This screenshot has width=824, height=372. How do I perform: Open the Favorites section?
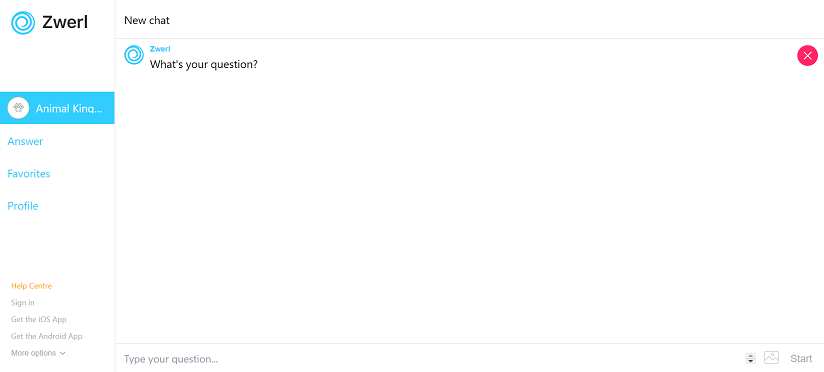[x=29, y=173]
